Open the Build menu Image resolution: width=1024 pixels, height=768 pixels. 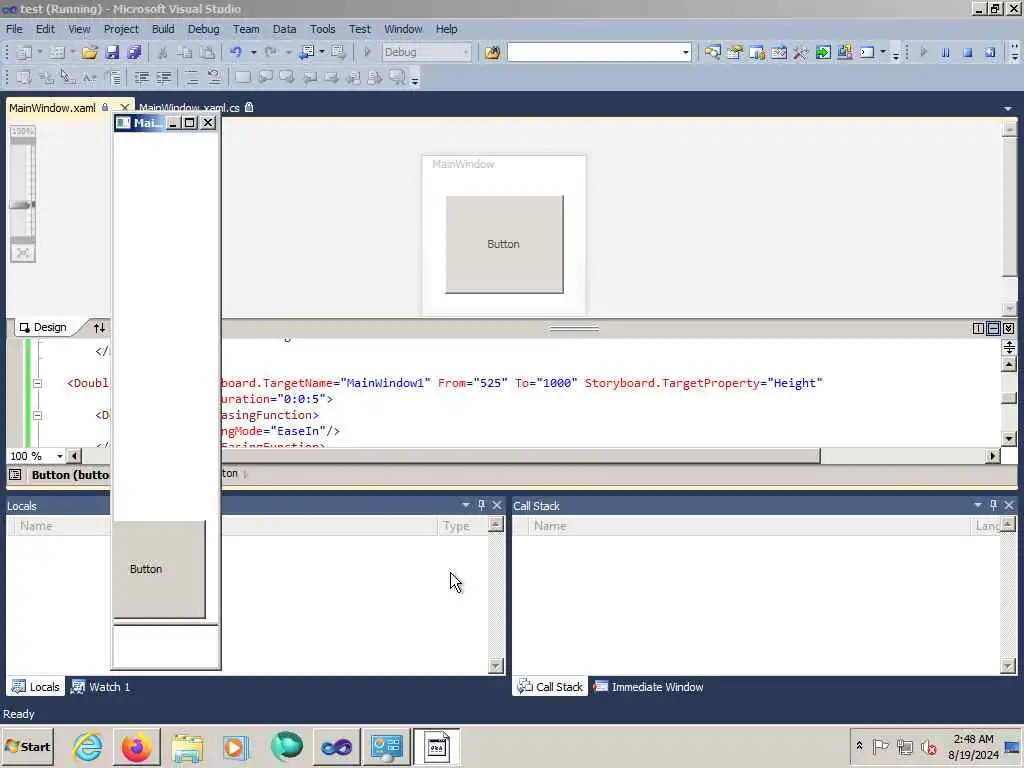click(163, 29)
